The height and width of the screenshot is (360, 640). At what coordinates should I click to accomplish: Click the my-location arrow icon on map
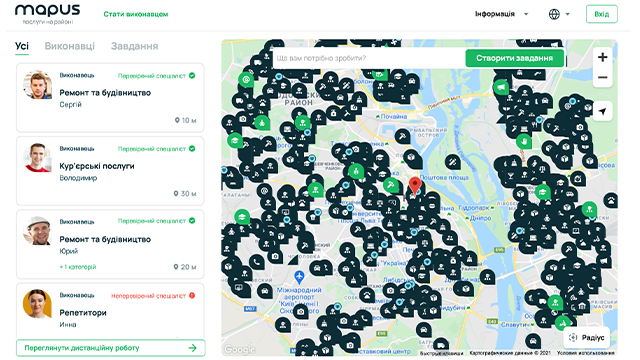point(602,111)
